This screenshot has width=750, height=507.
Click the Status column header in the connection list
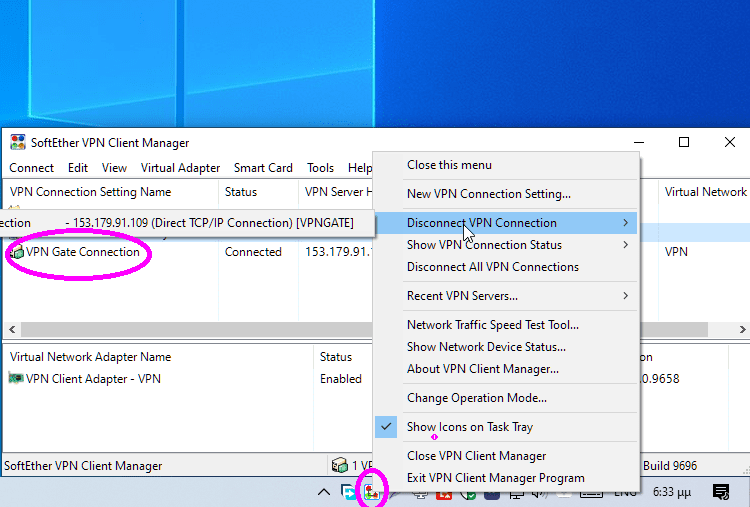point(258,192)
